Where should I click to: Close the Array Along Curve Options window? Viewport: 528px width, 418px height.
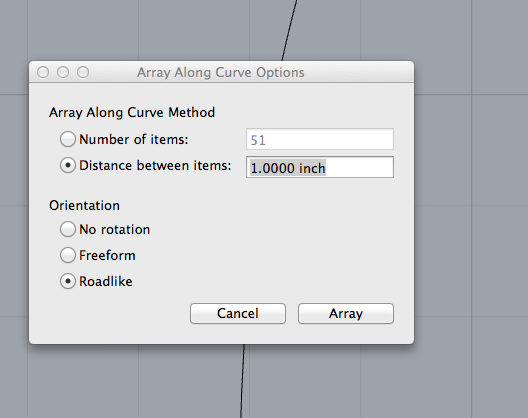point(43,72)
